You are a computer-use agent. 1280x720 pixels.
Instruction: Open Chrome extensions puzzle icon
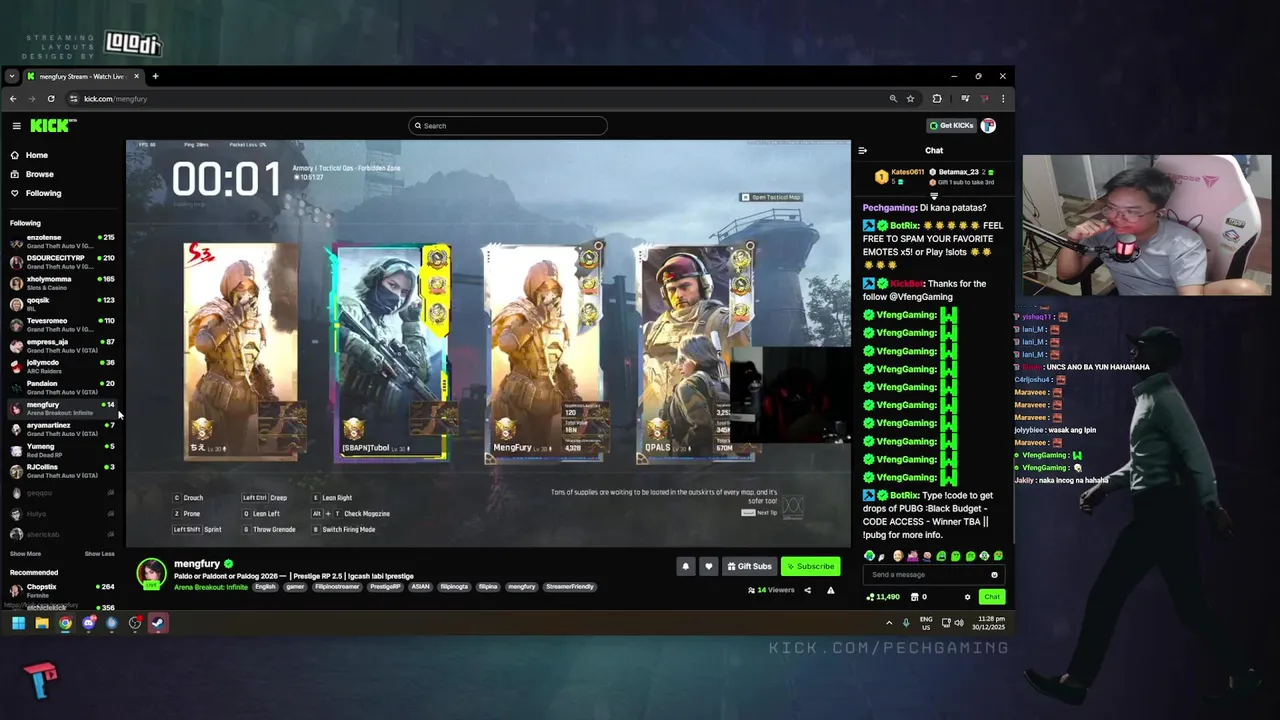click(937, 99)
